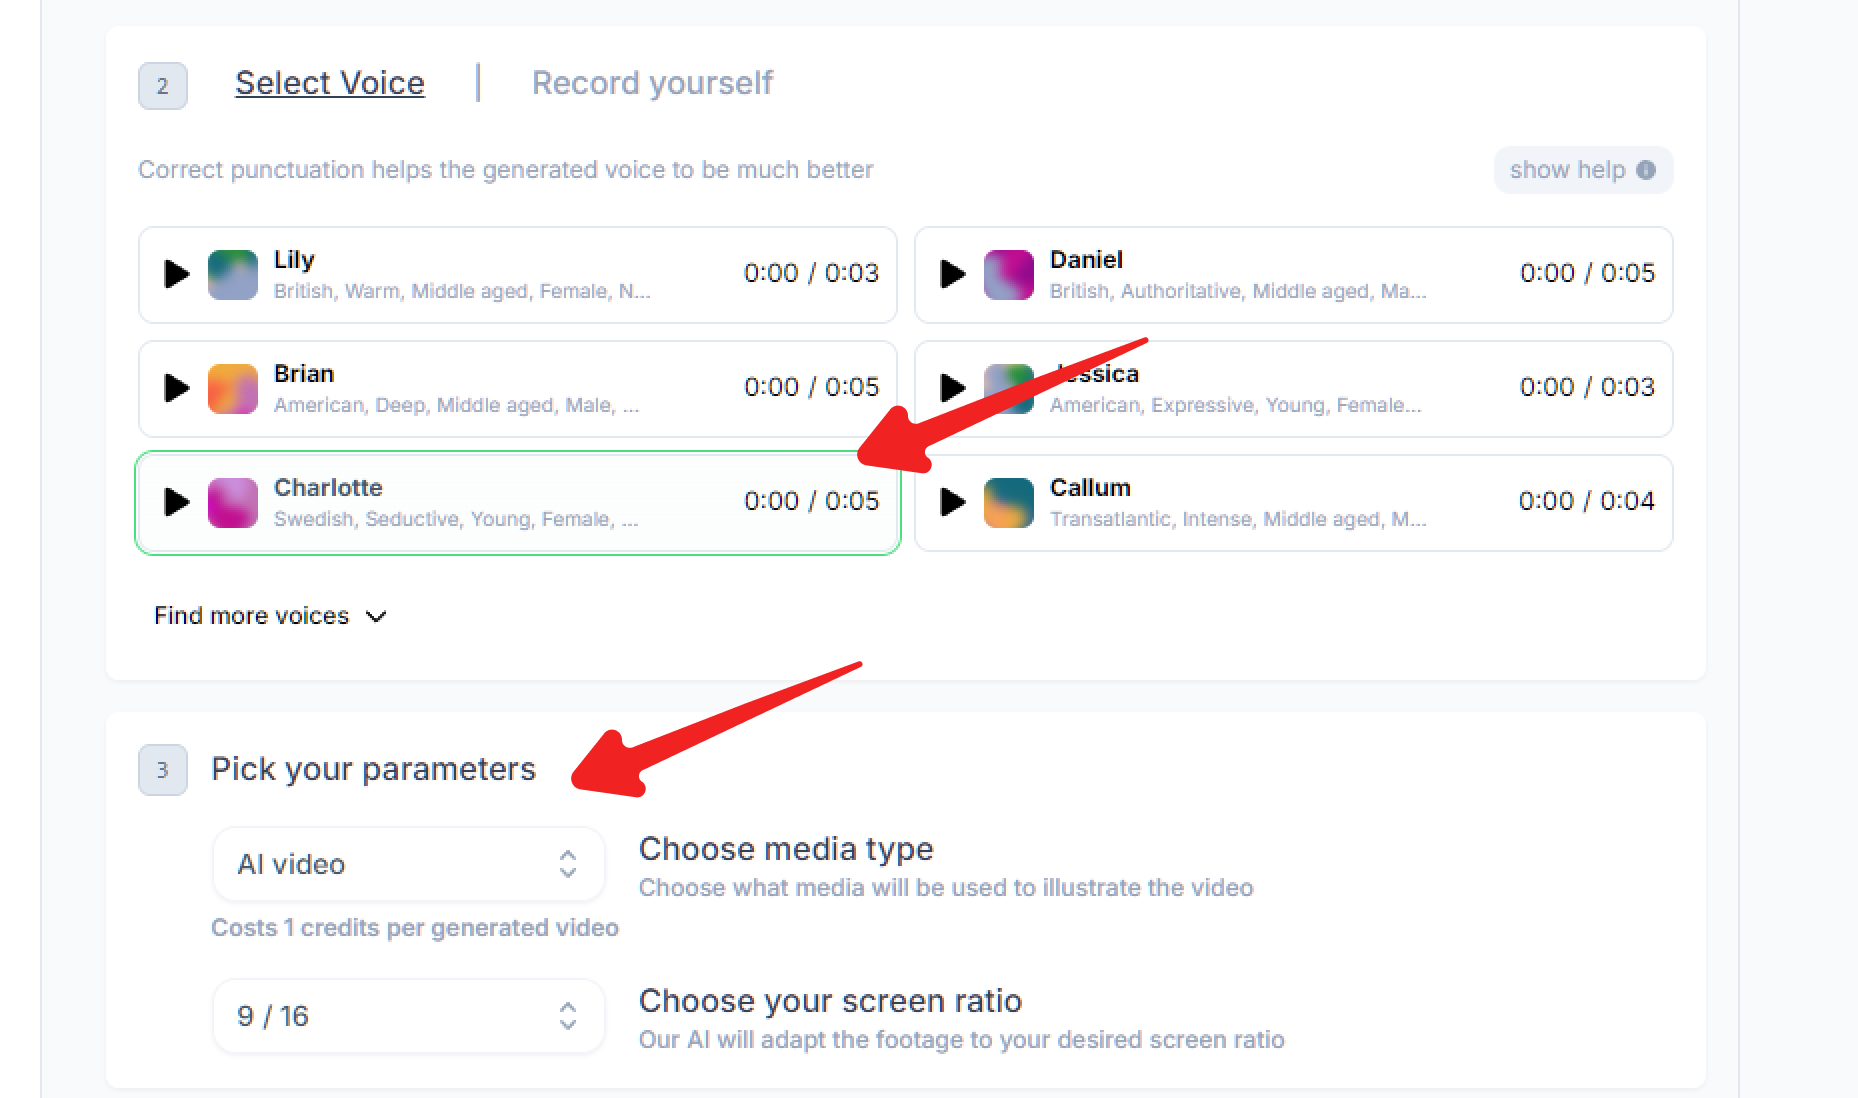Switch to Select Voice tab

(x=330, y=83)
